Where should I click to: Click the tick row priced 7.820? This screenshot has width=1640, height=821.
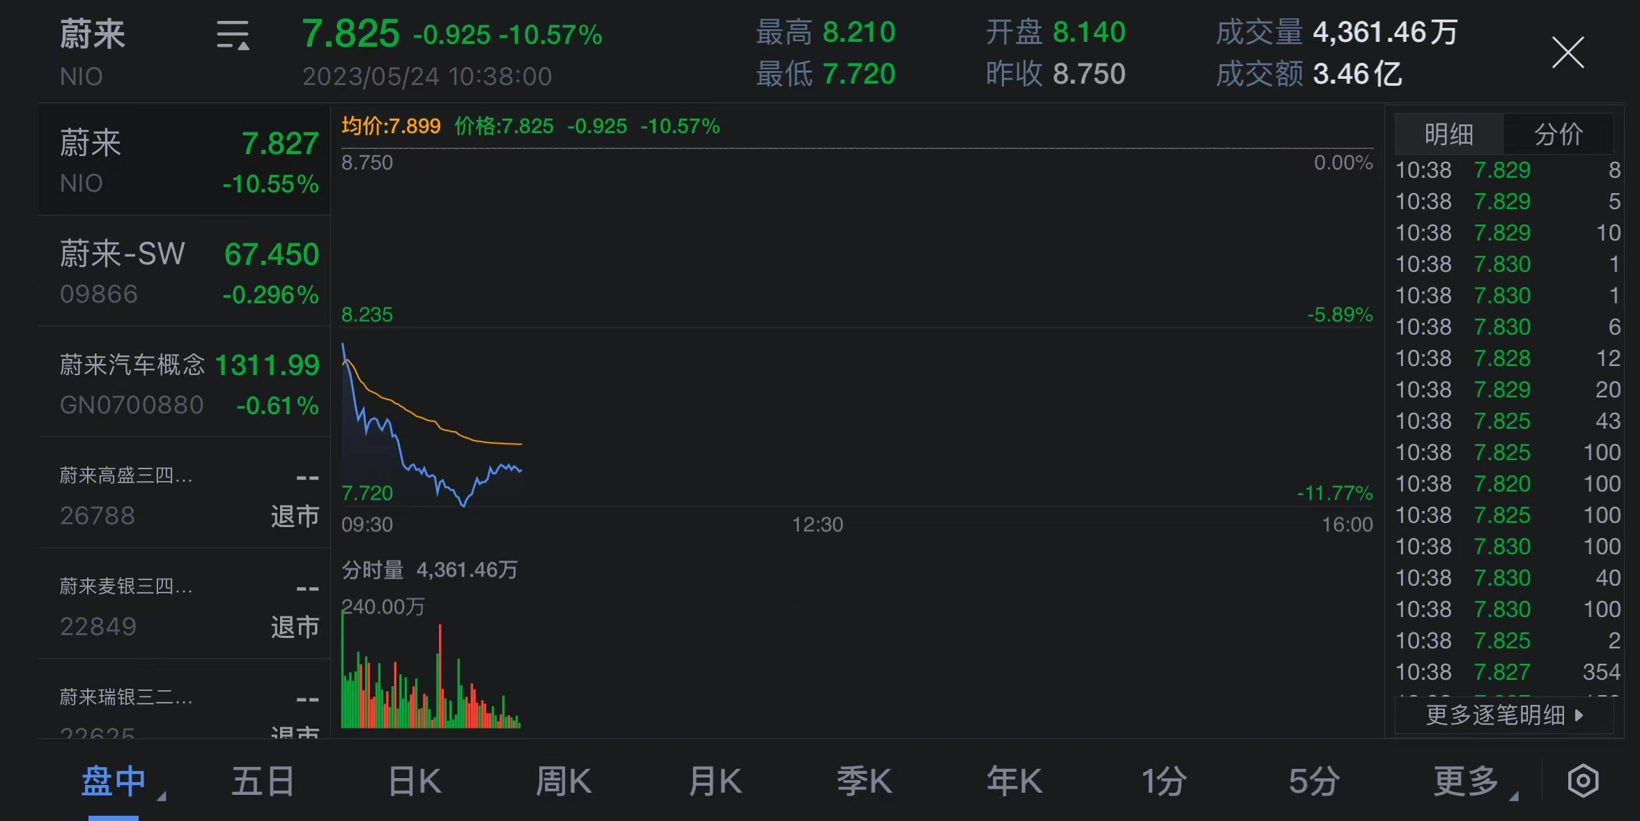[x=1508, y=484]
